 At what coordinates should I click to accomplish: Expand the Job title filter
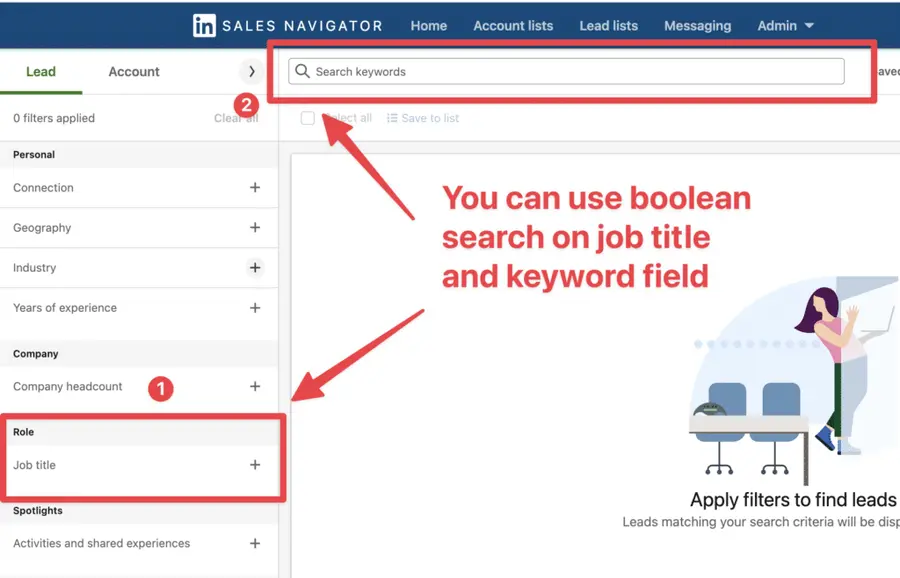click(255, 464)
